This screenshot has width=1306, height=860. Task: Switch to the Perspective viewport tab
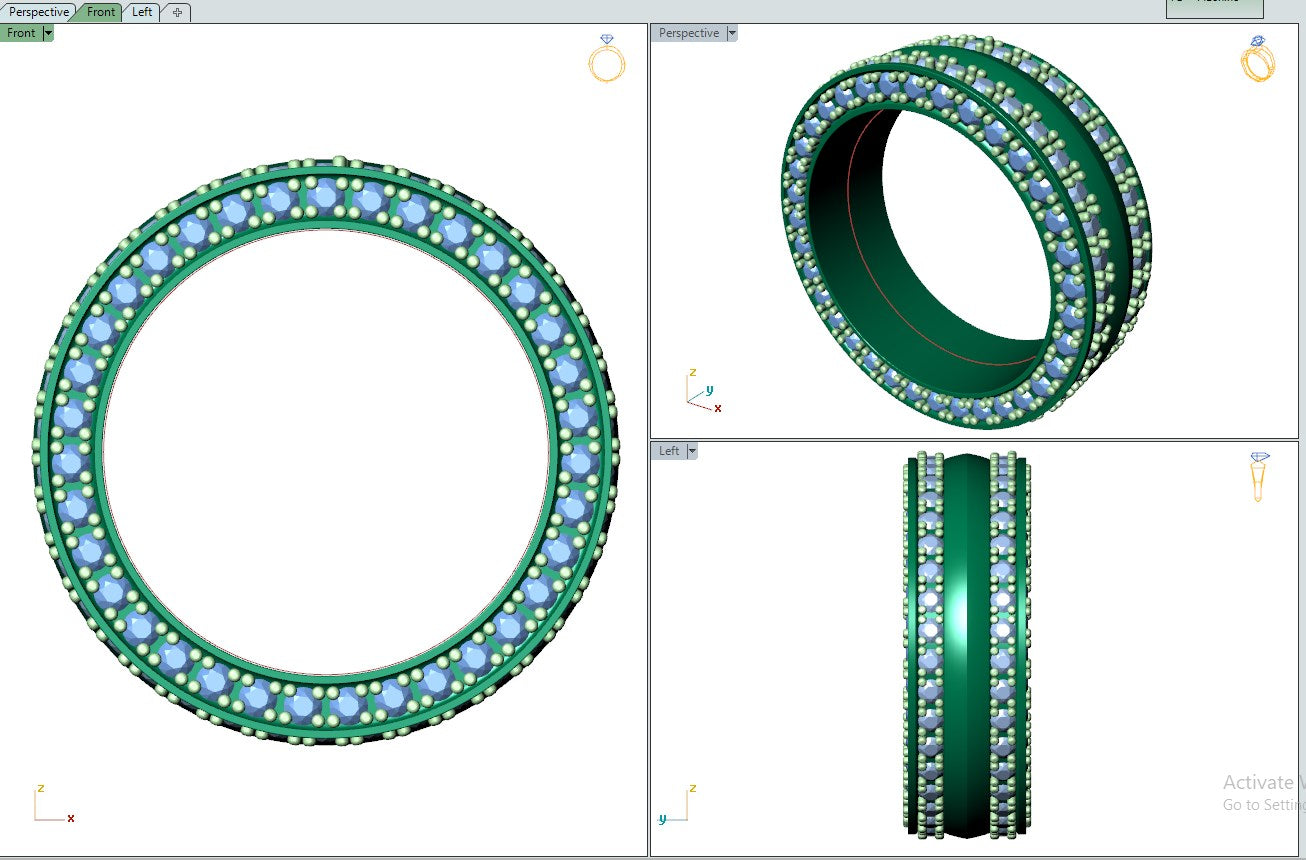(39, 12)
